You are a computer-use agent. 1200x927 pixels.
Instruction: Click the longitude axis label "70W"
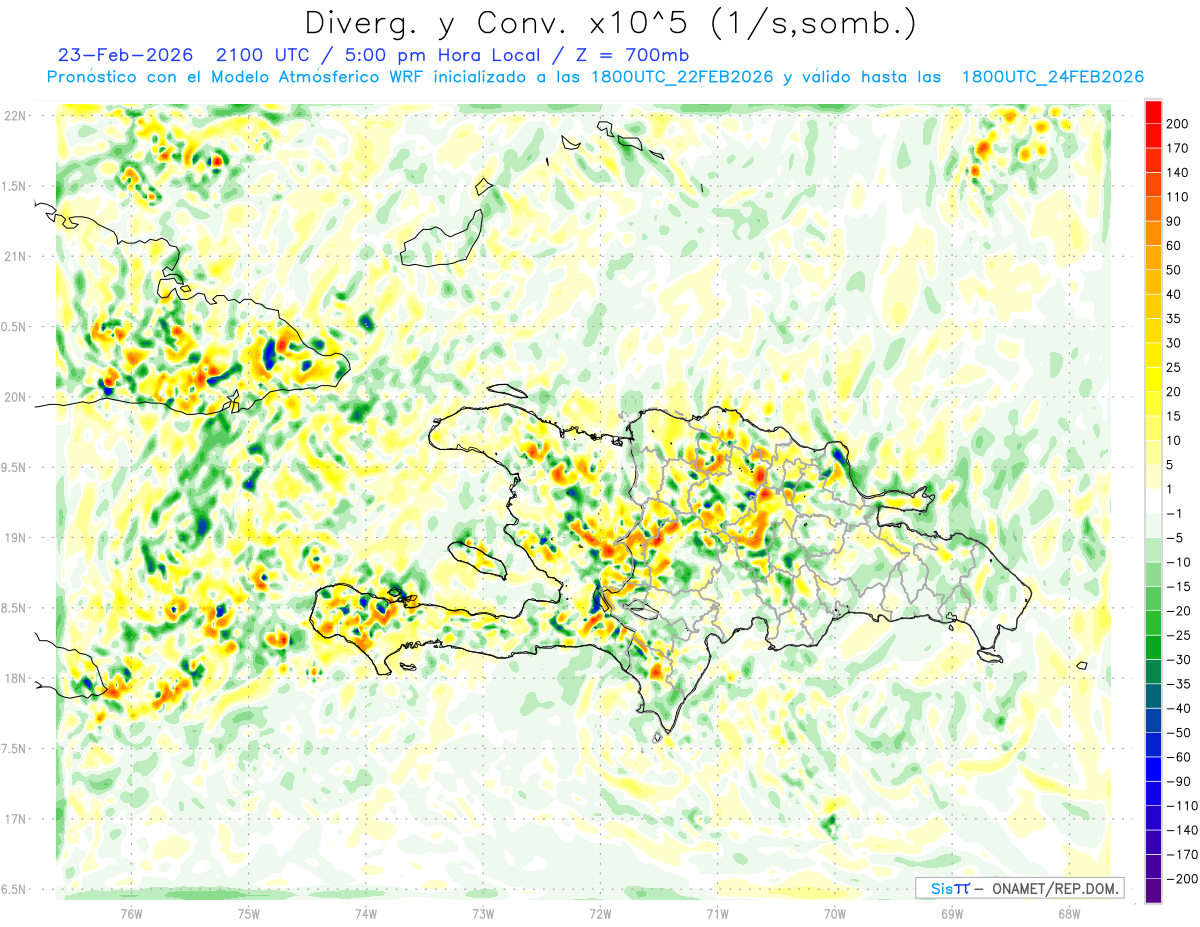pos(835,913)
